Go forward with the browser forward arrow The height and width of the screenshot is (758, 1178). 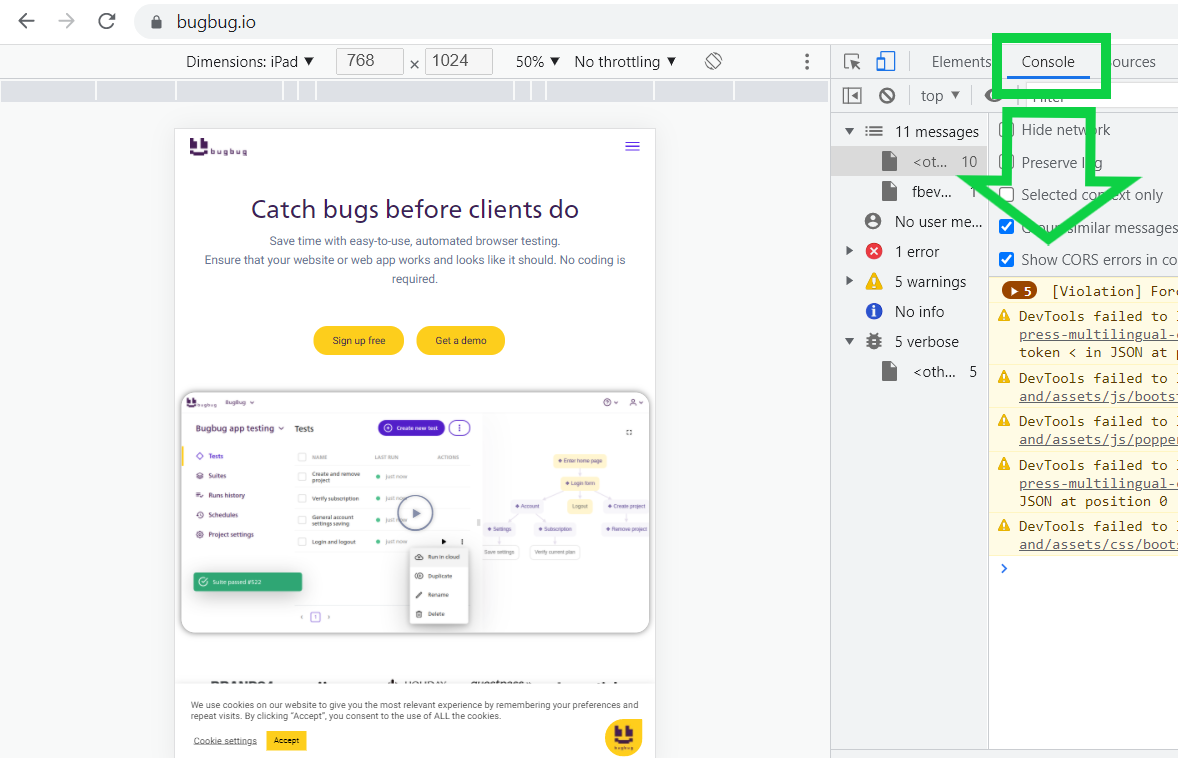click(66, 21)
